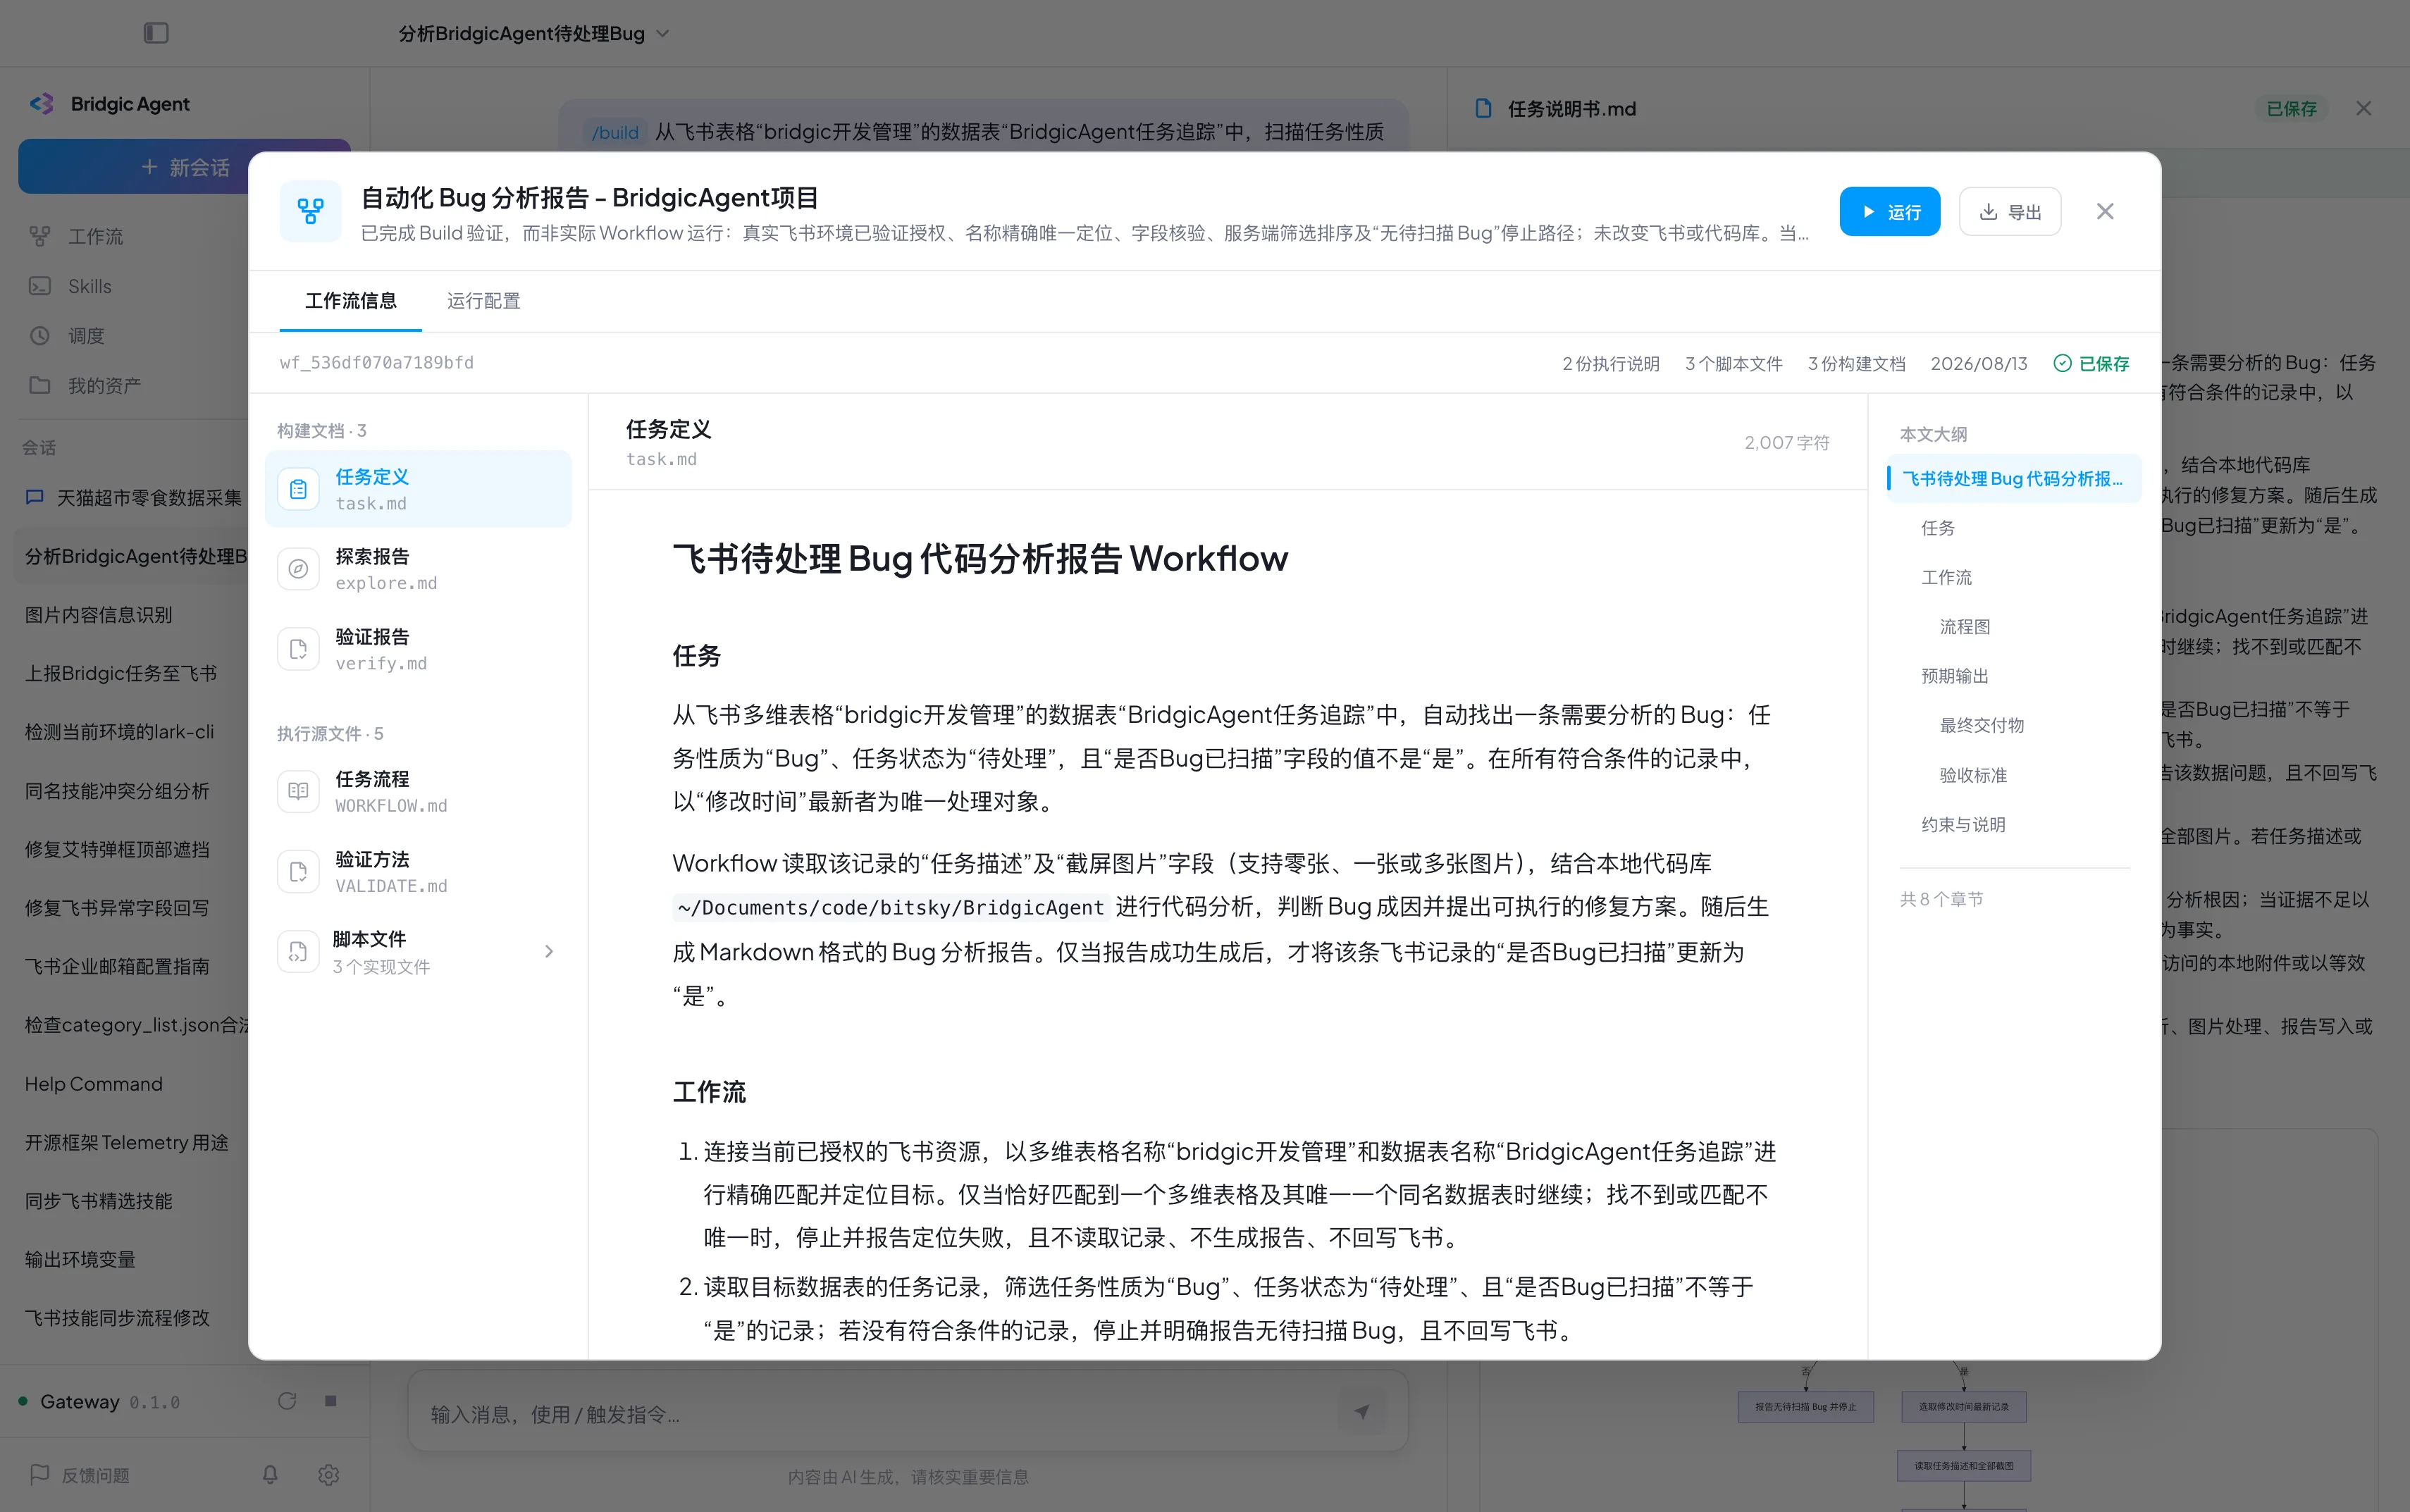Jump to 飞书待处理 Bug 代码分析报 outline entry
The image size is (2410, 1512).
click(2013, 478)
